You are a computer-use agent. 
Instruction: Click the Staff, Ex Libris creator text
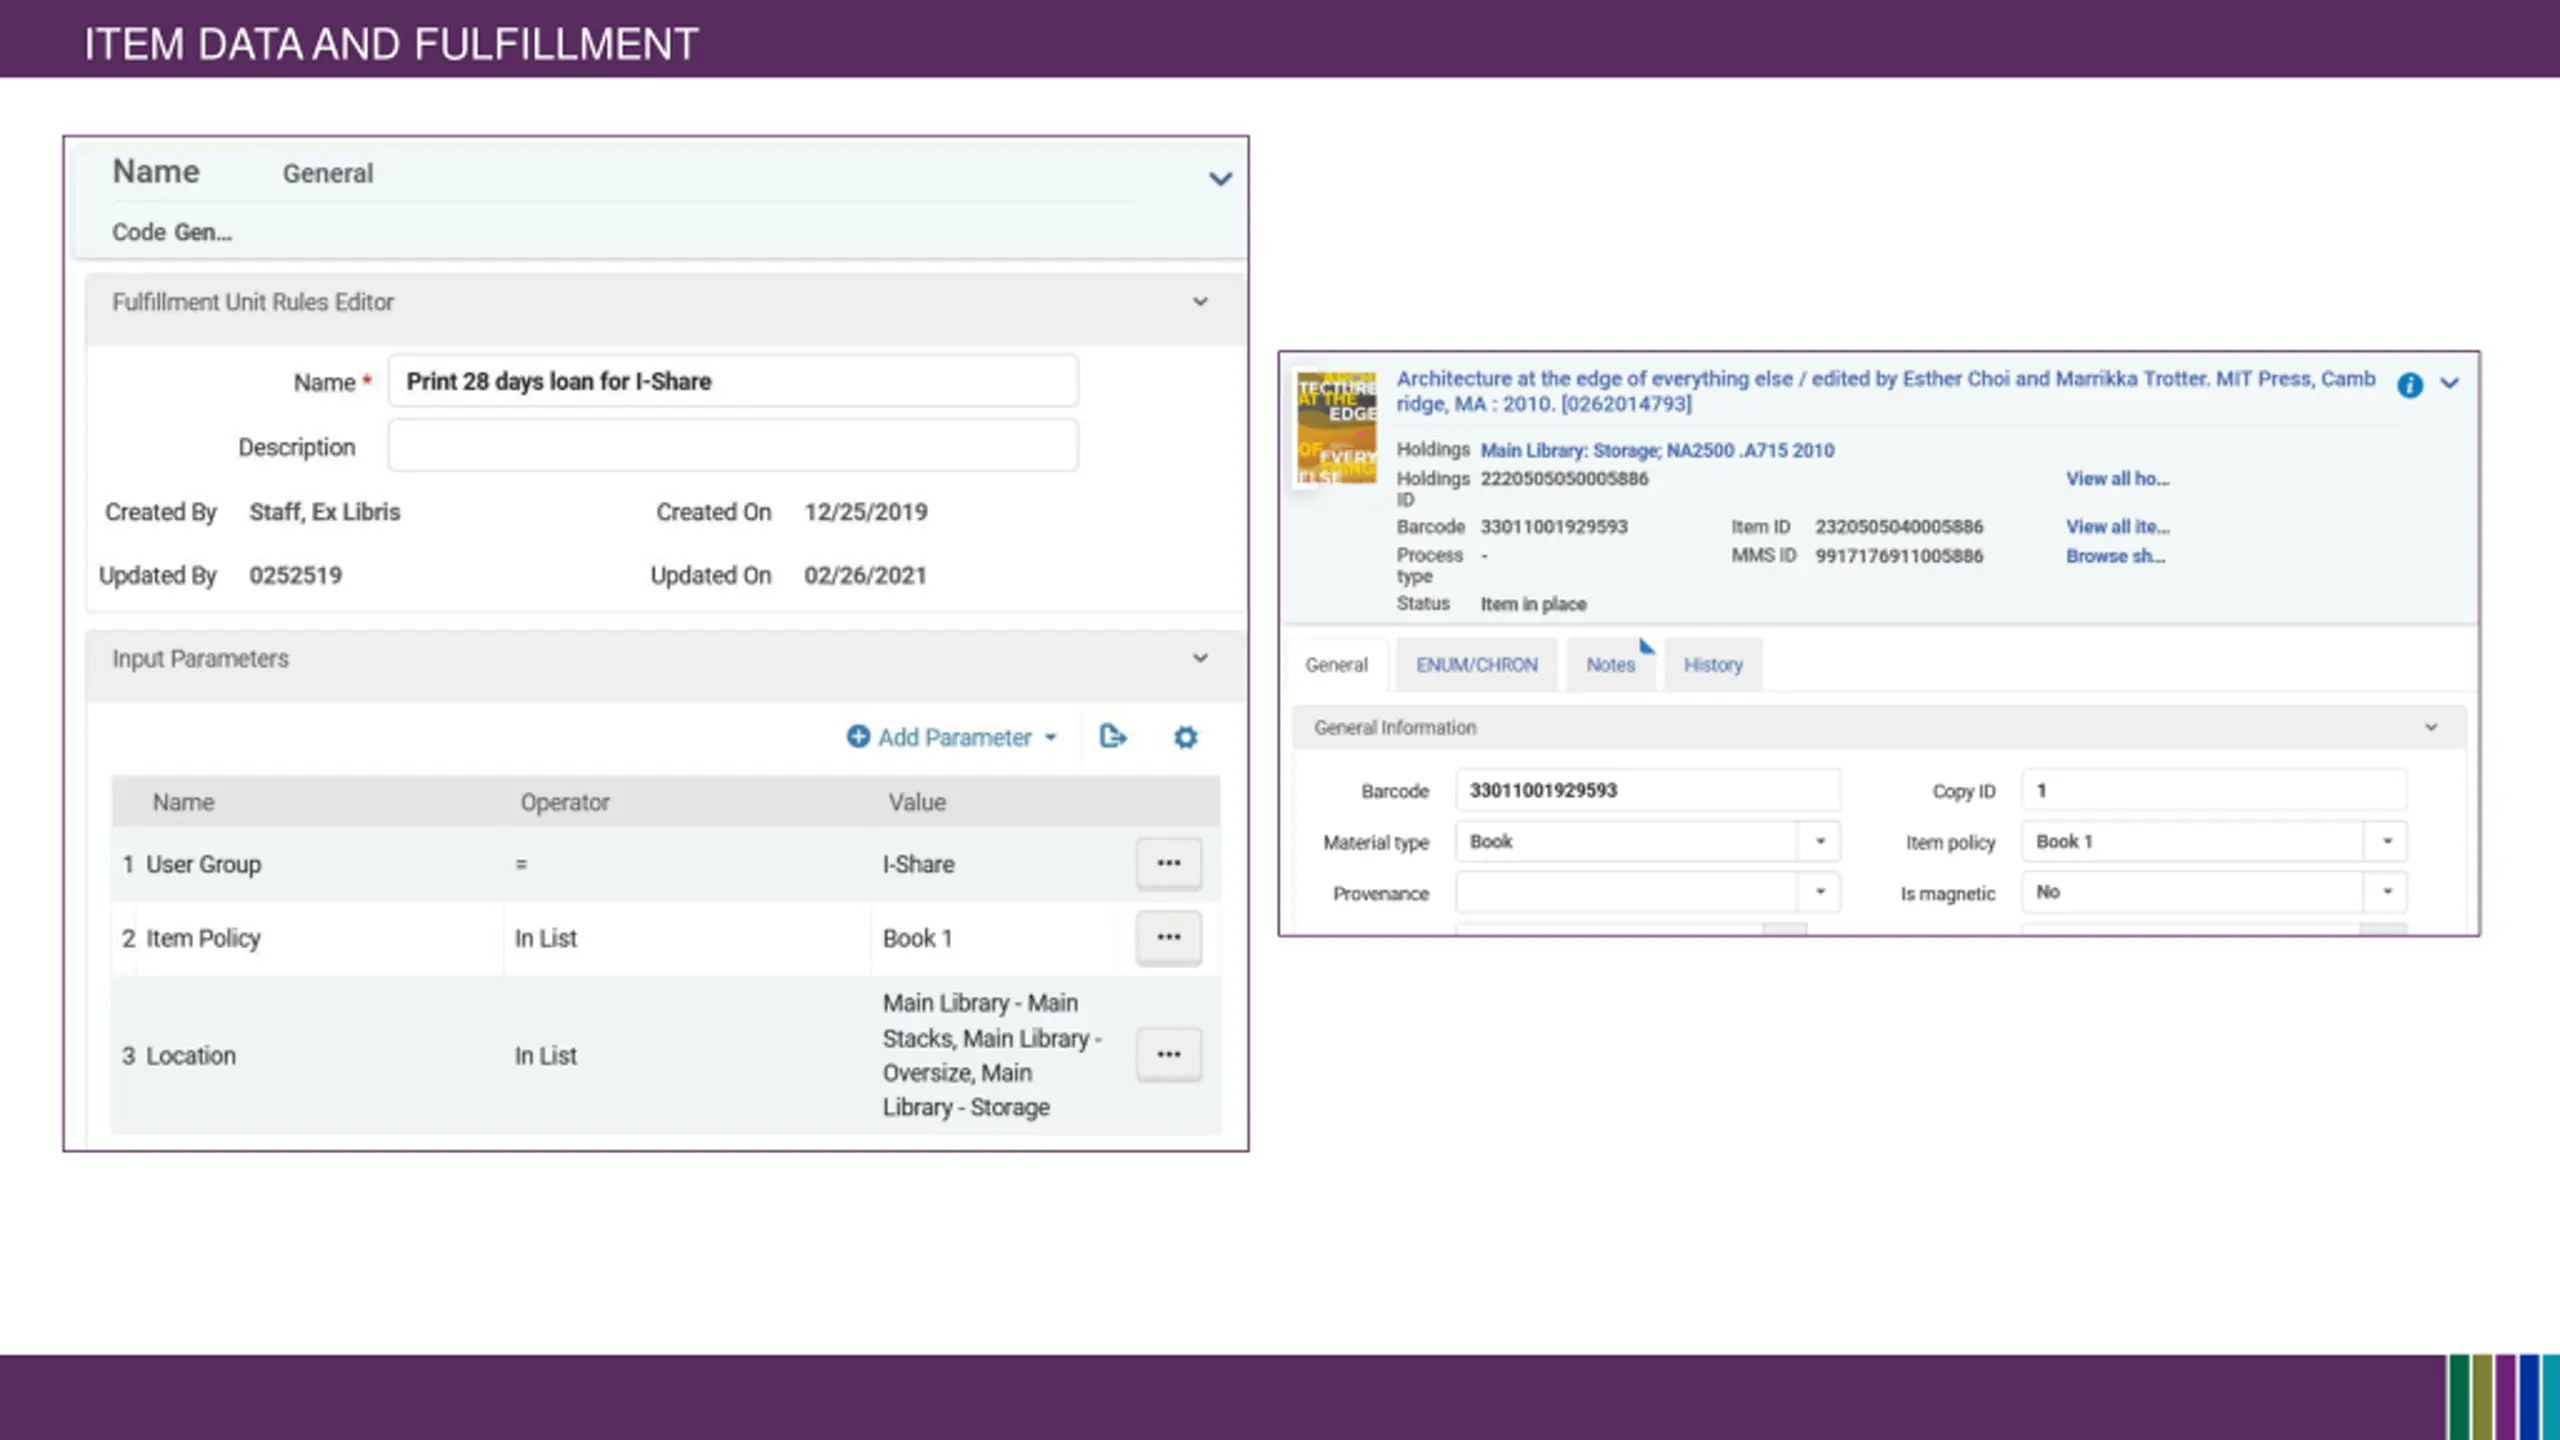[324, 512]
